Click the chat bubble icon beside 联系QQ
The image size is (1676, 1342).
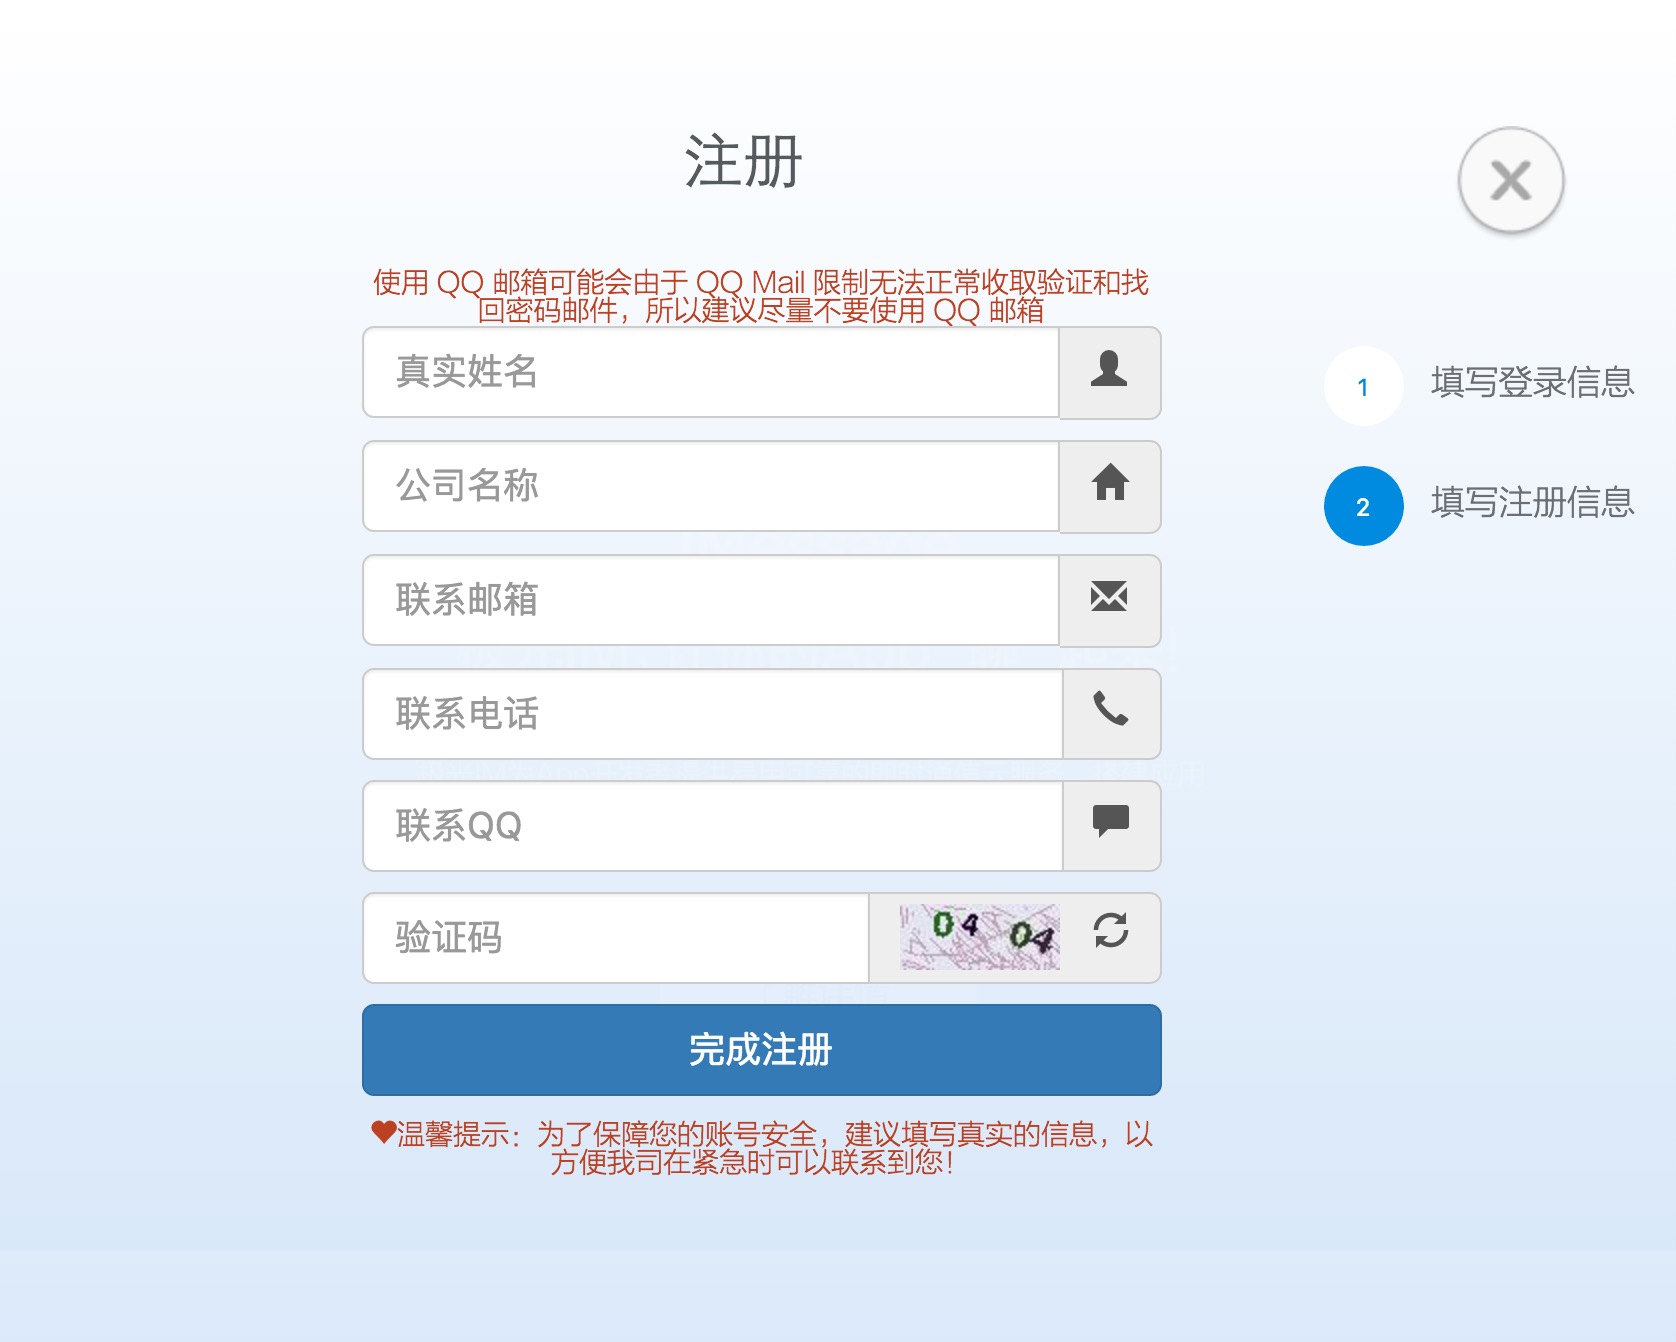point(1110,821)
